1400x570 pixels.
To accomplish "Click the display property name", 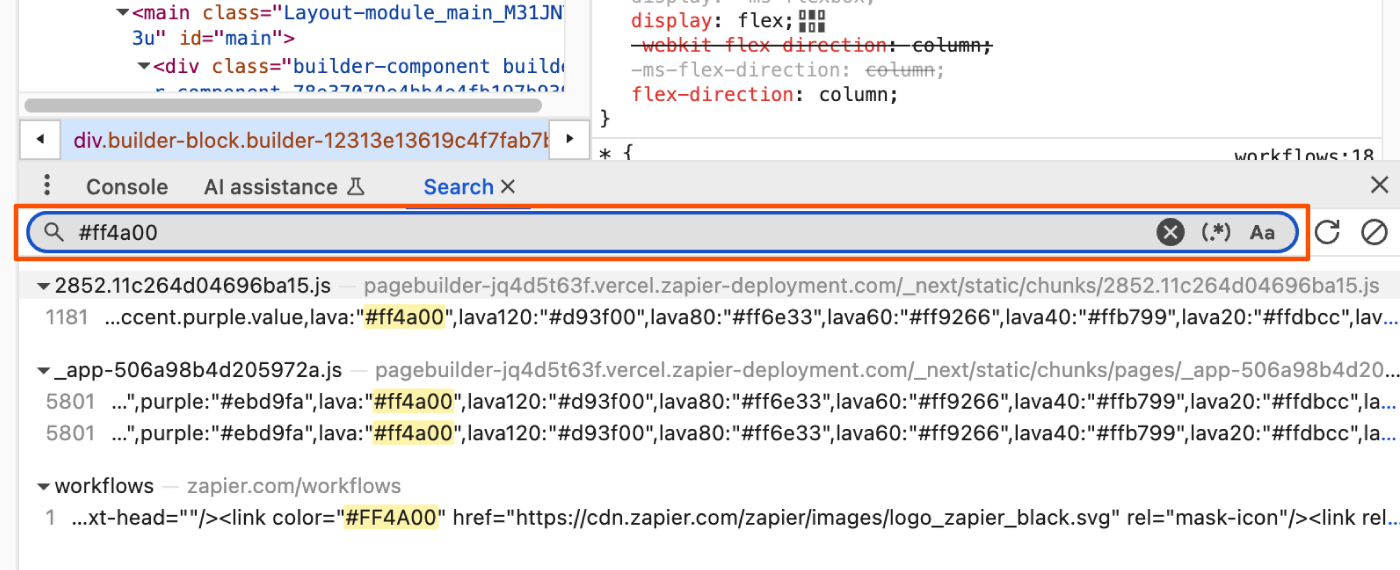I will 671,21.
